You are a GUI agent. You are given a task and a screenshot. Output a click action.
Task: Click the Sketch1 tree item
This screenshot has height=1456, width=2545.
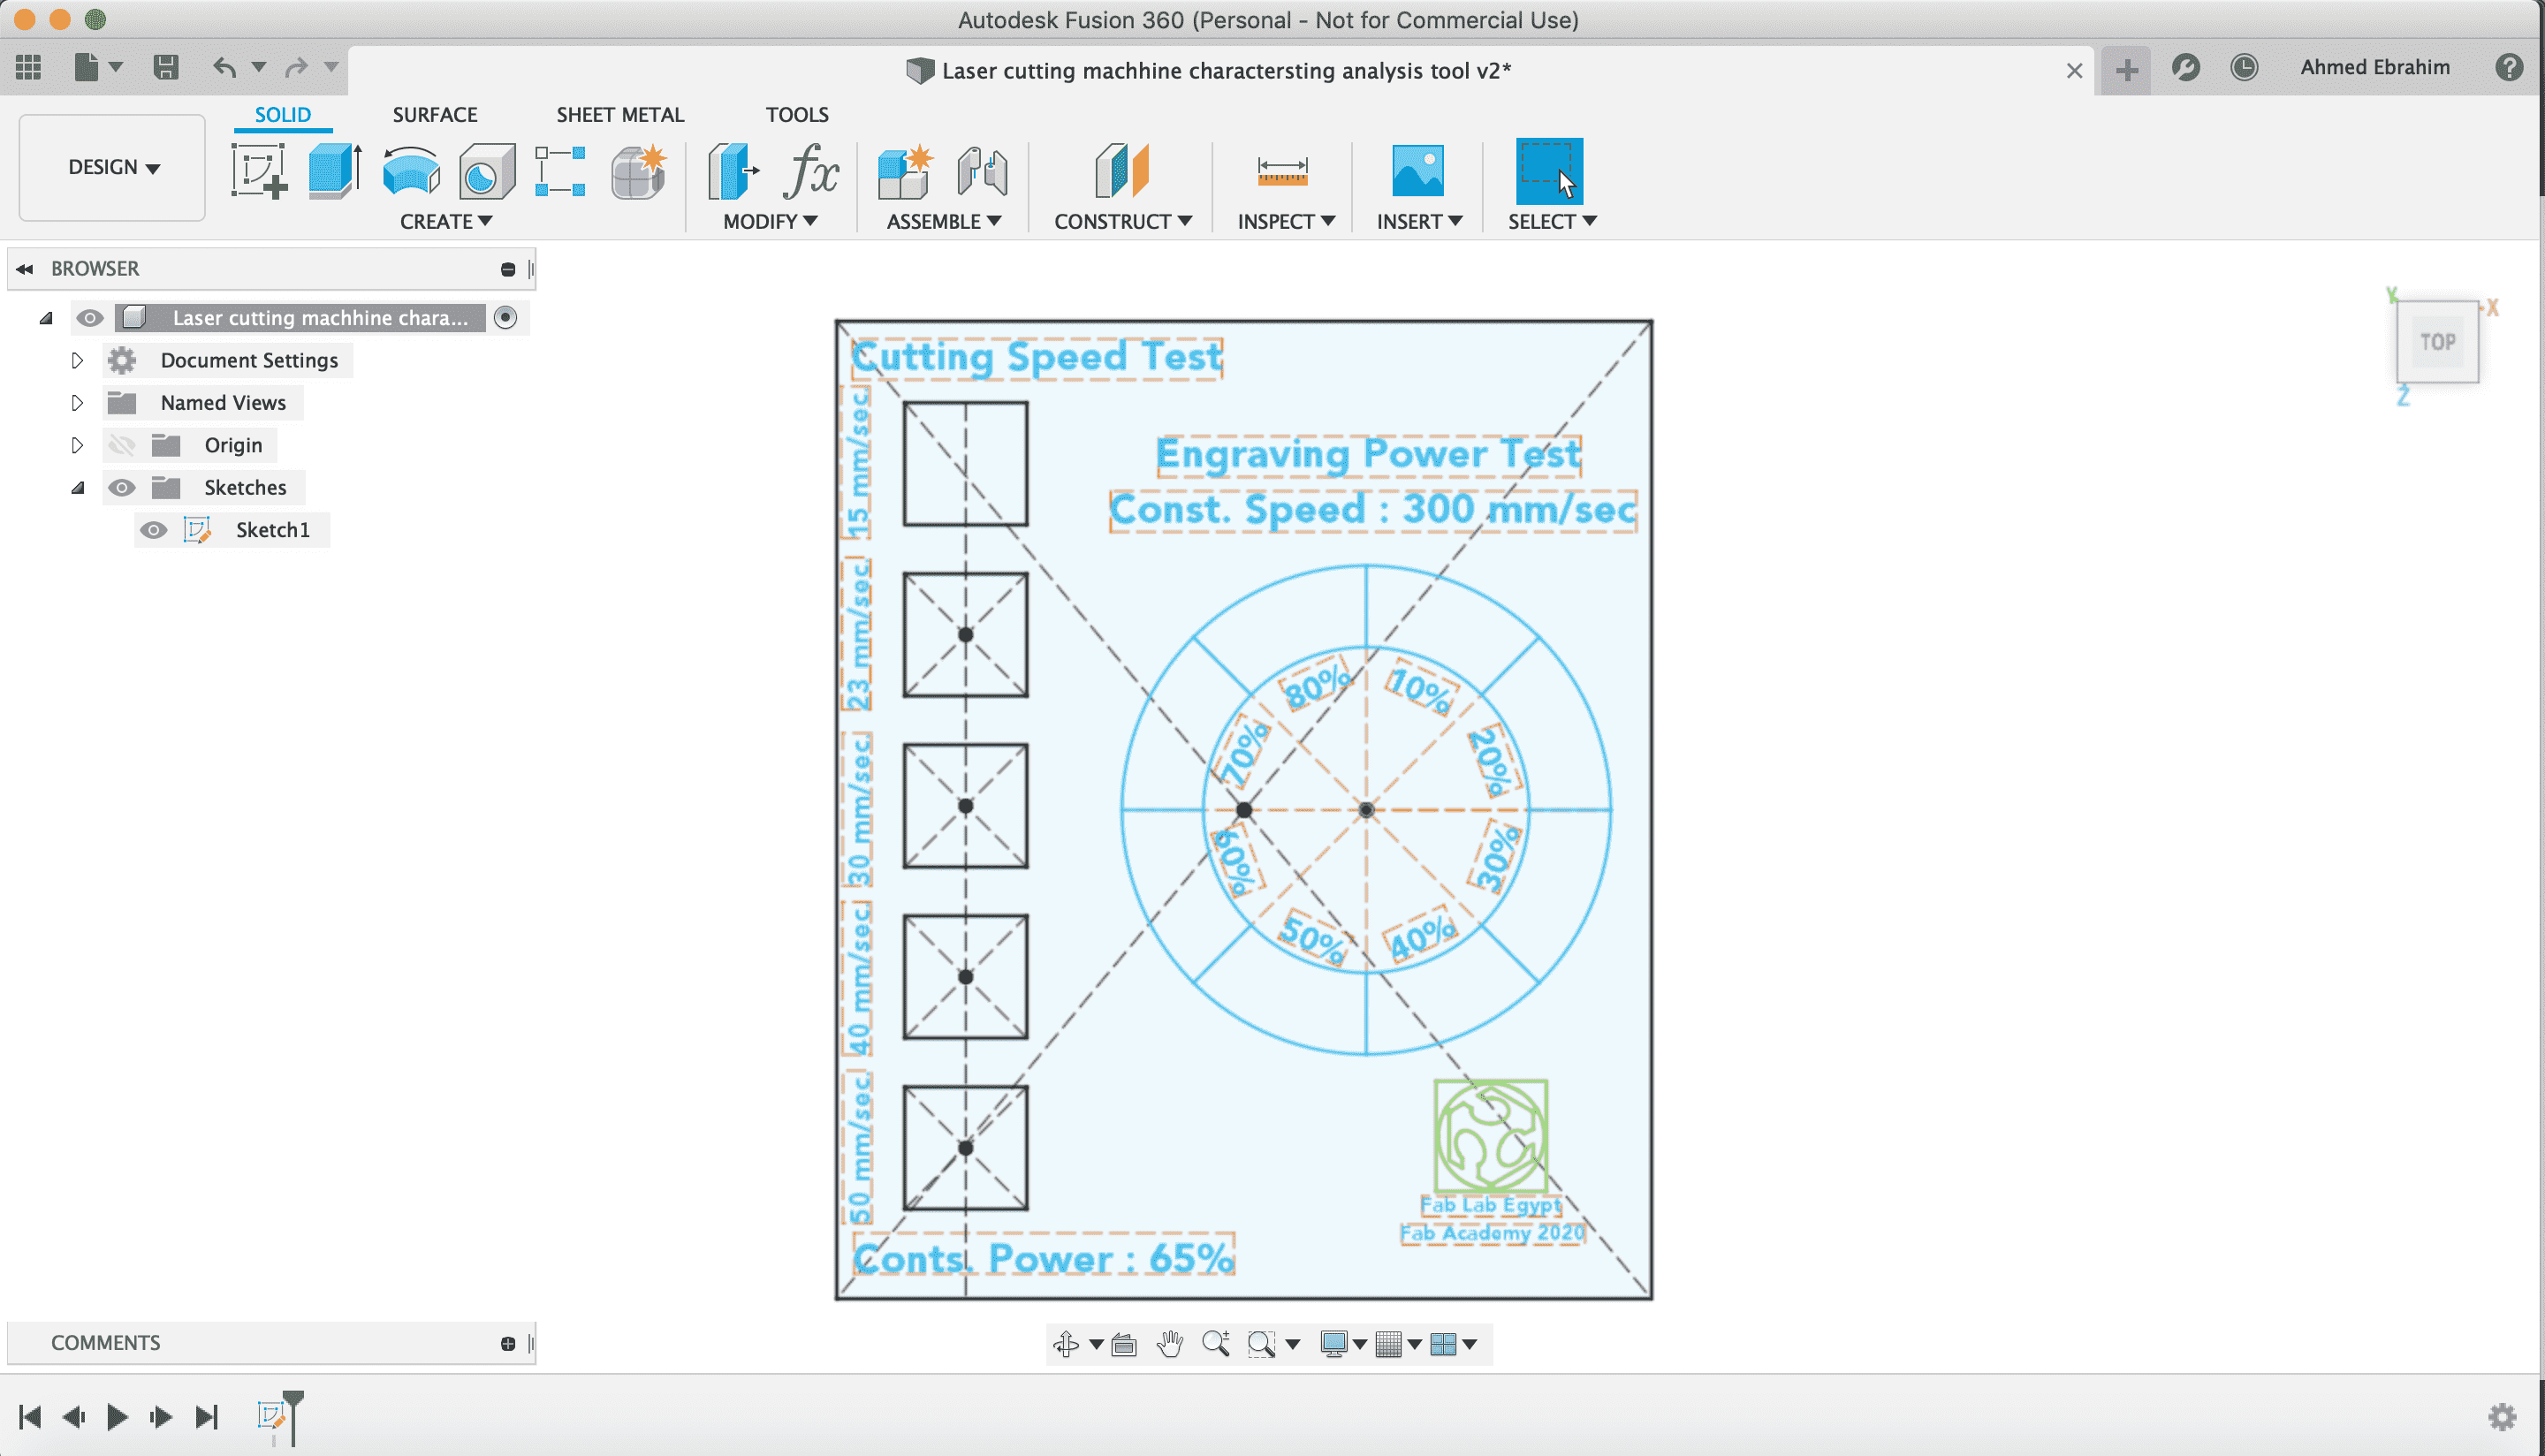[271, 529]
